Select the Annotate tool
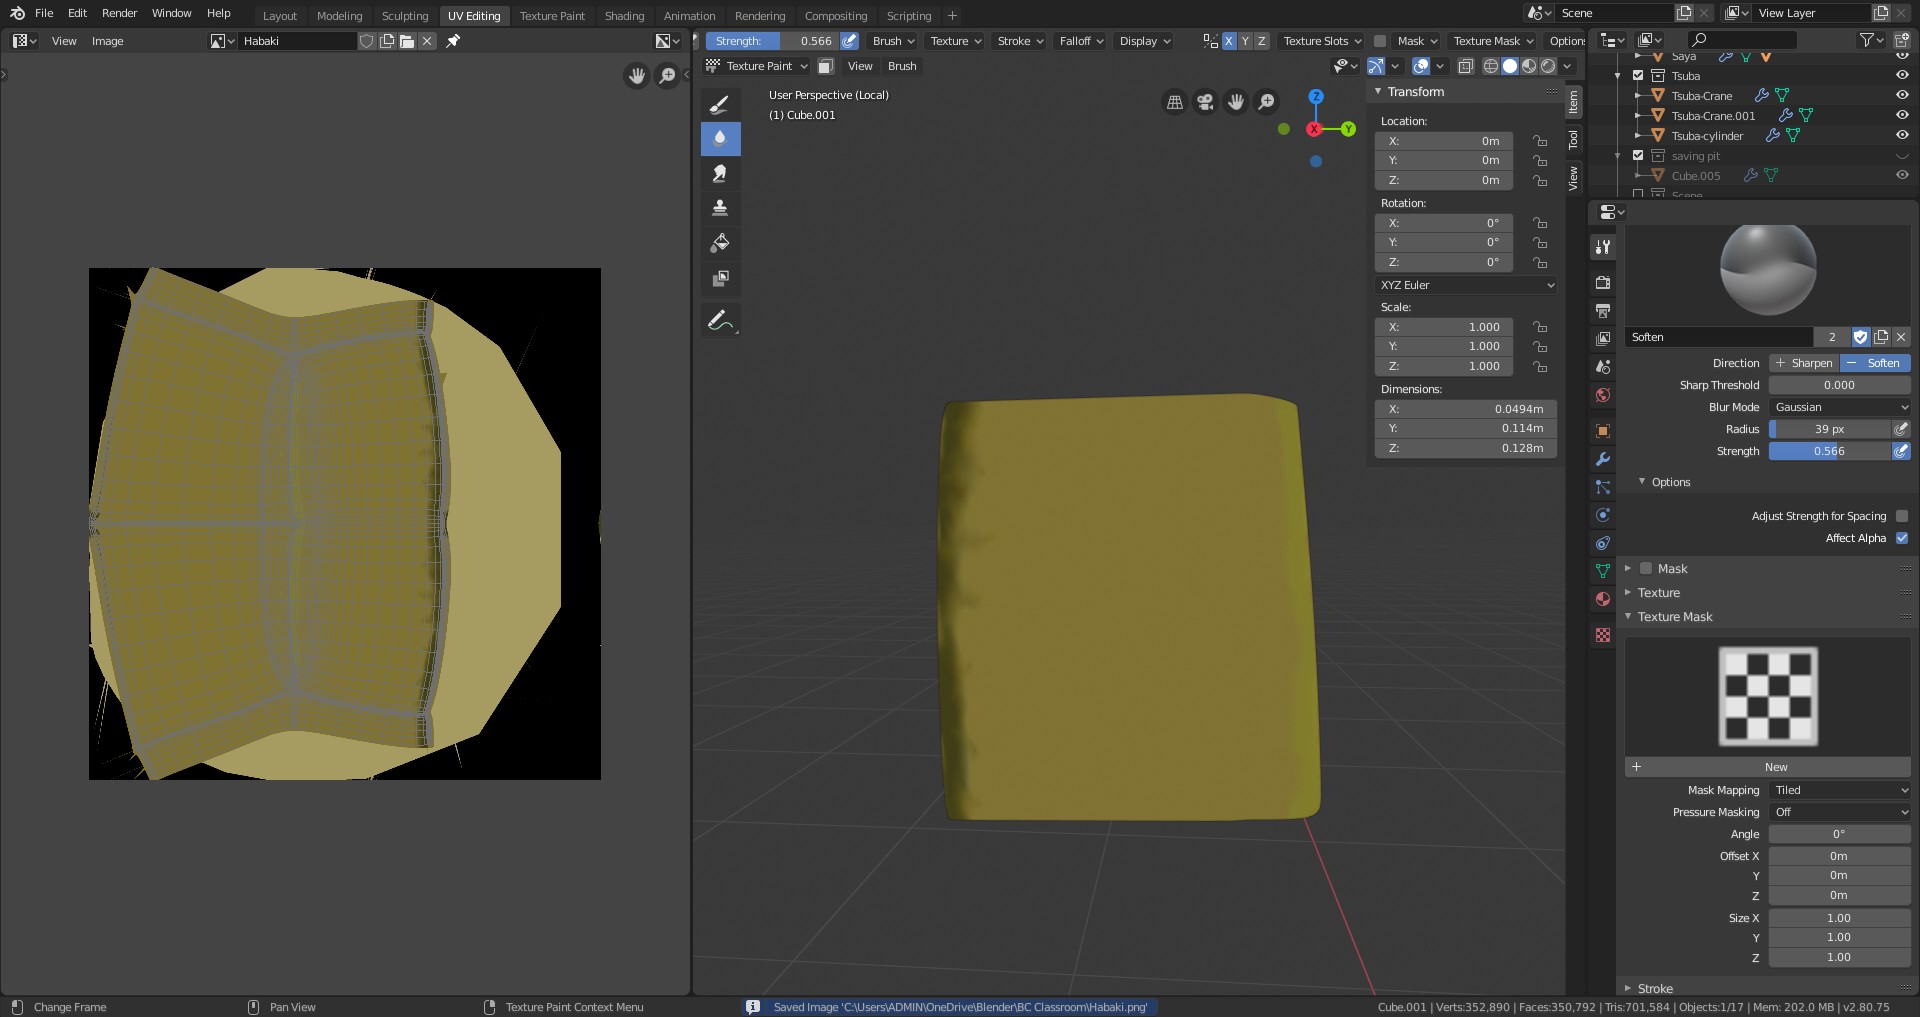Image resolution: width=1920 pixels, height=1017 pixels. pyautogui.click(x=720, y=321)
